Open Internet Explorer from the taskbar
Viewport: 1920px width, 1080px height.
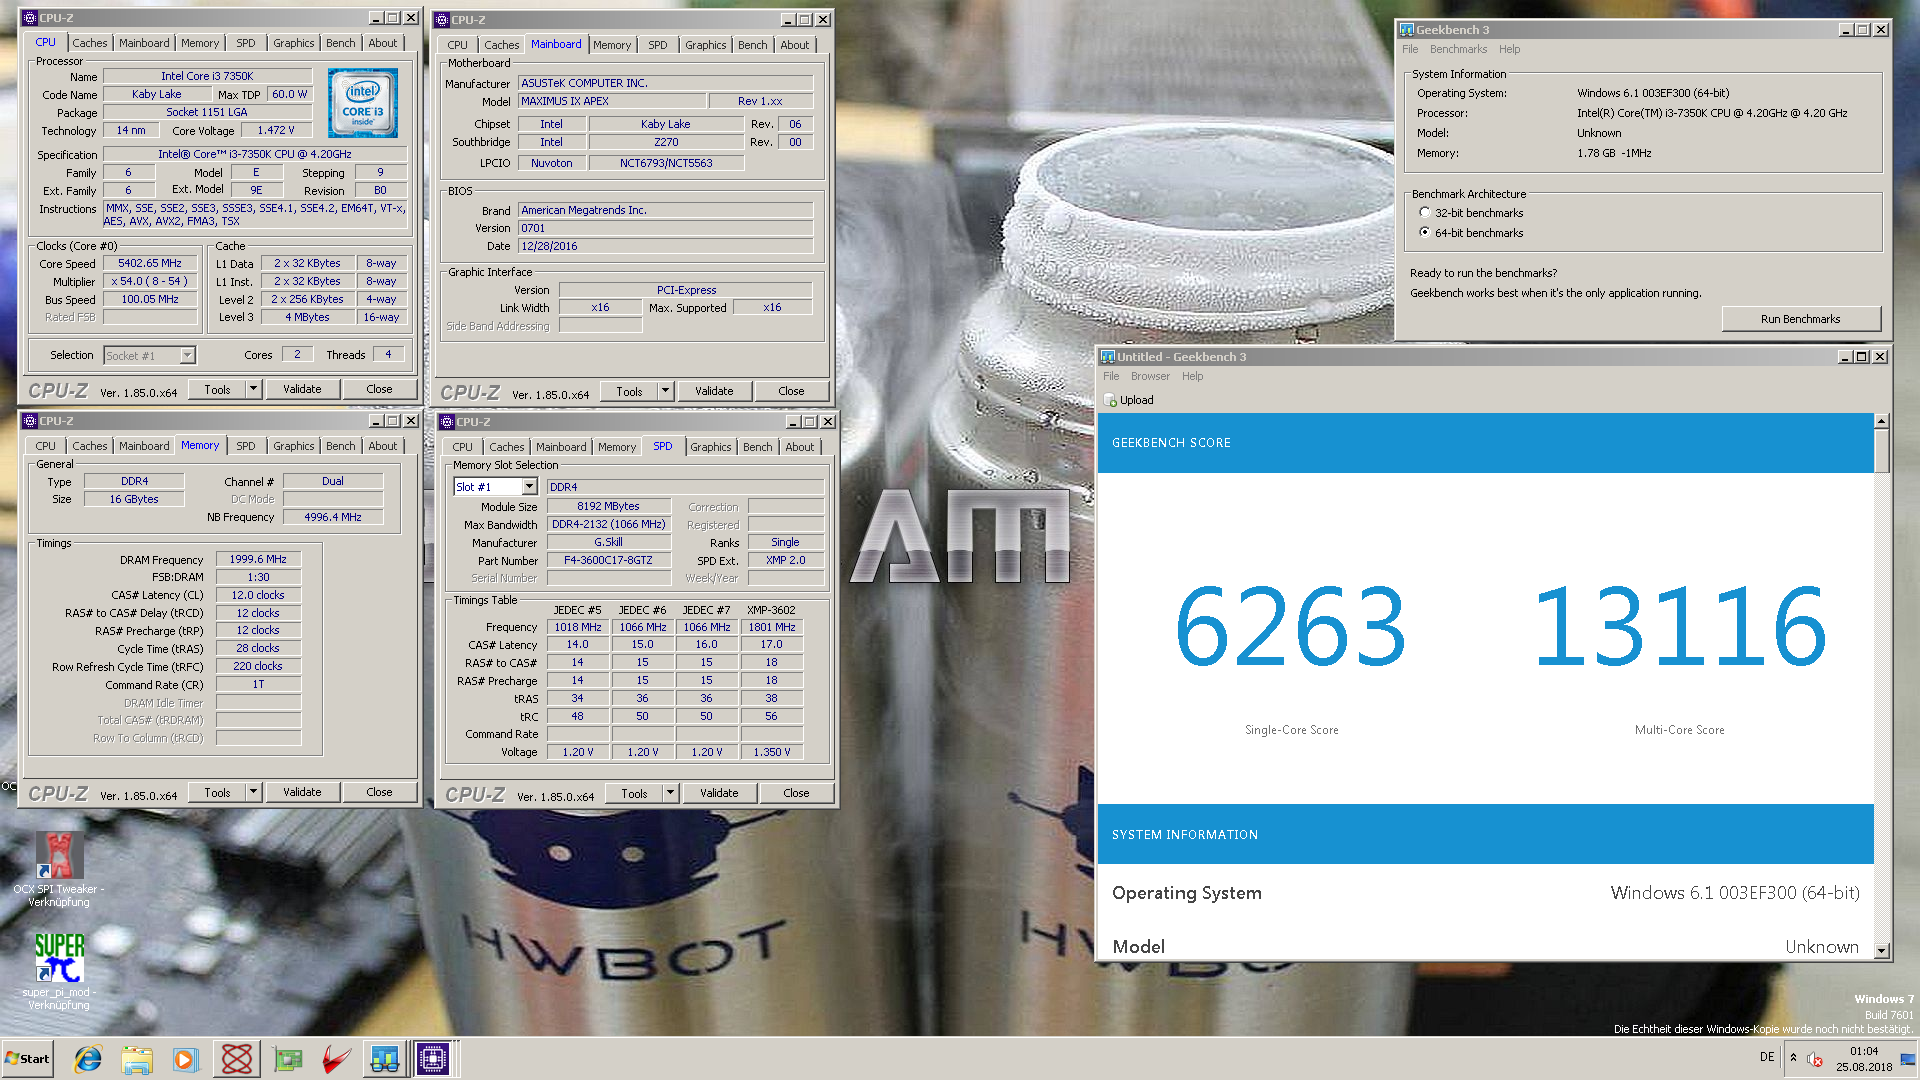click(x=88, y=1059)
